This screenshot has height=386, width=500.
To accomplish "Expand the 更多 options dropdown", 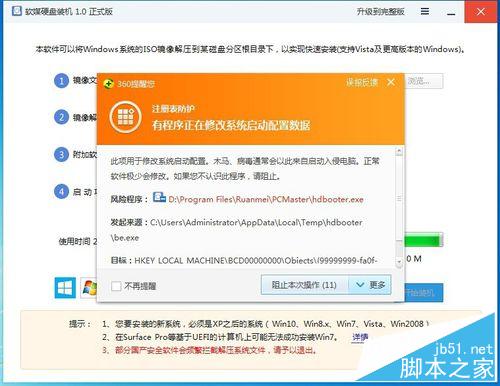I will pos(370,285).
